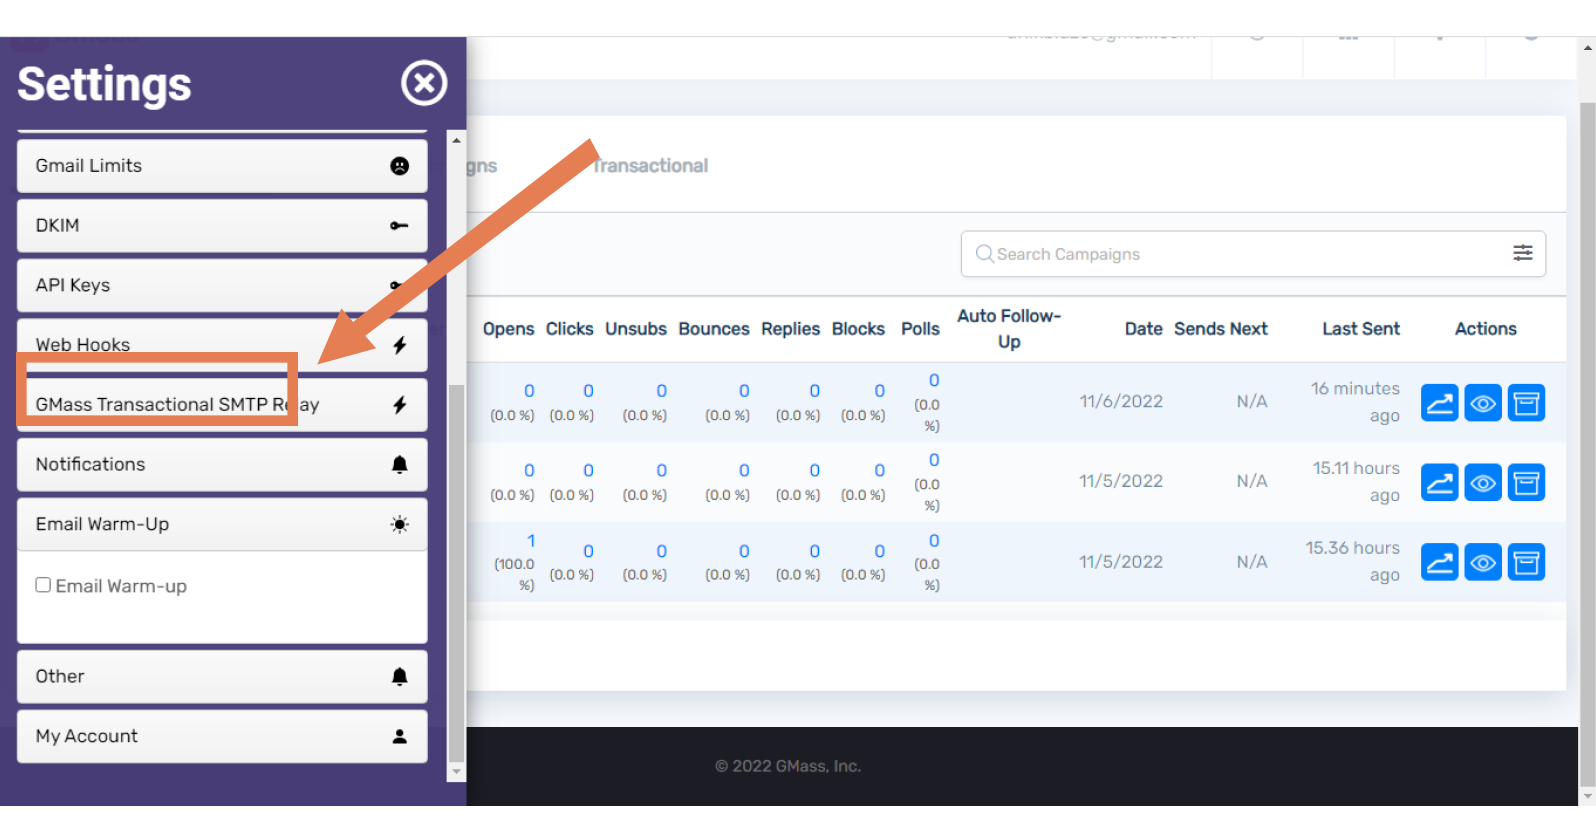Screen dimensions: 1596x840
Task: Click the 15.36 hours ago cell
Action: (1352, 562)
